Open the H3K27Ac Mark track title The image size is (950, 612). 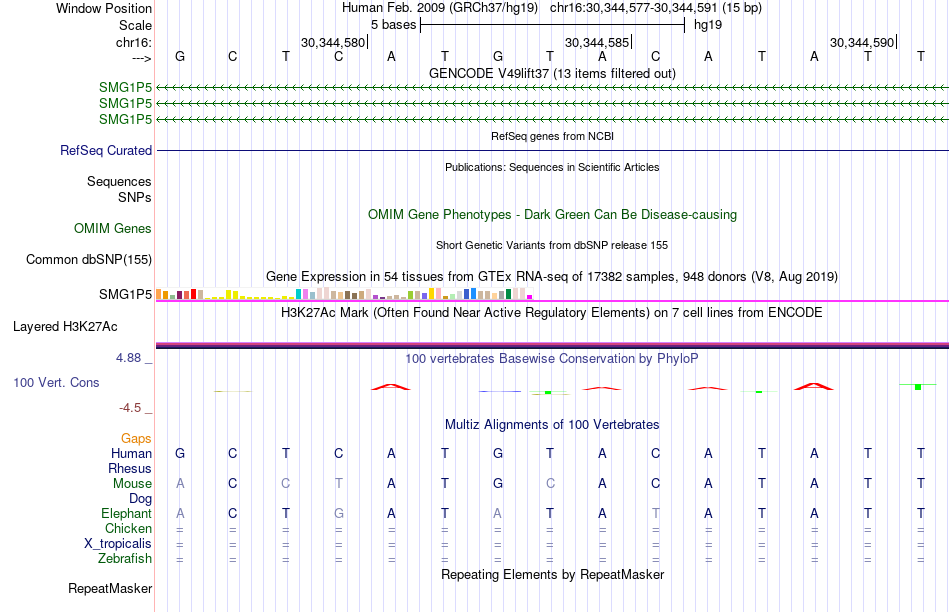coord(552,313)
